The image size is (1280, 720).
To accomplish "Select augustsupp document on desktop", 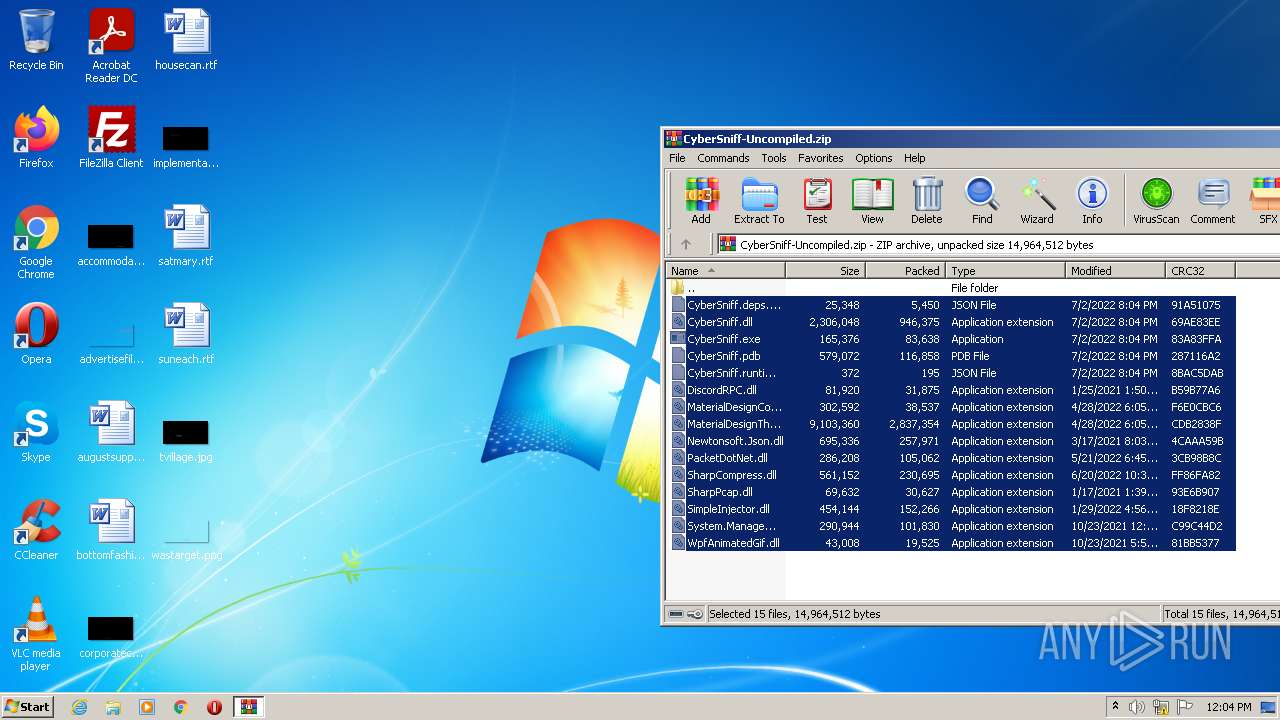I will click(x=111, y=432).
